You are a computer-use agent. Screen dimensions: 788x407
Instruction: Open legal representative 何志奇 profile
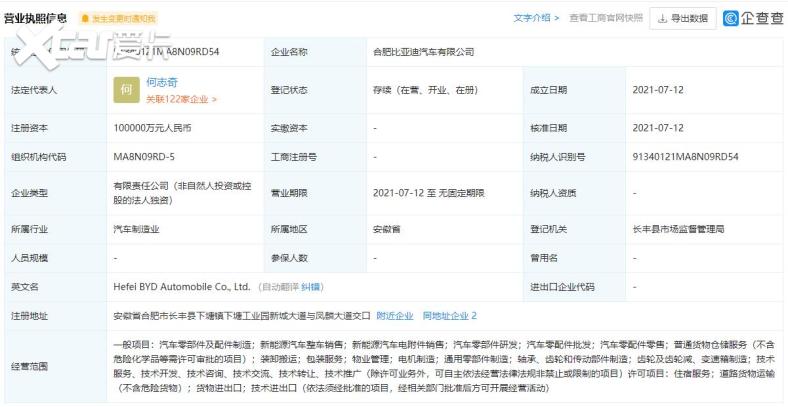(x=161, y=82)
